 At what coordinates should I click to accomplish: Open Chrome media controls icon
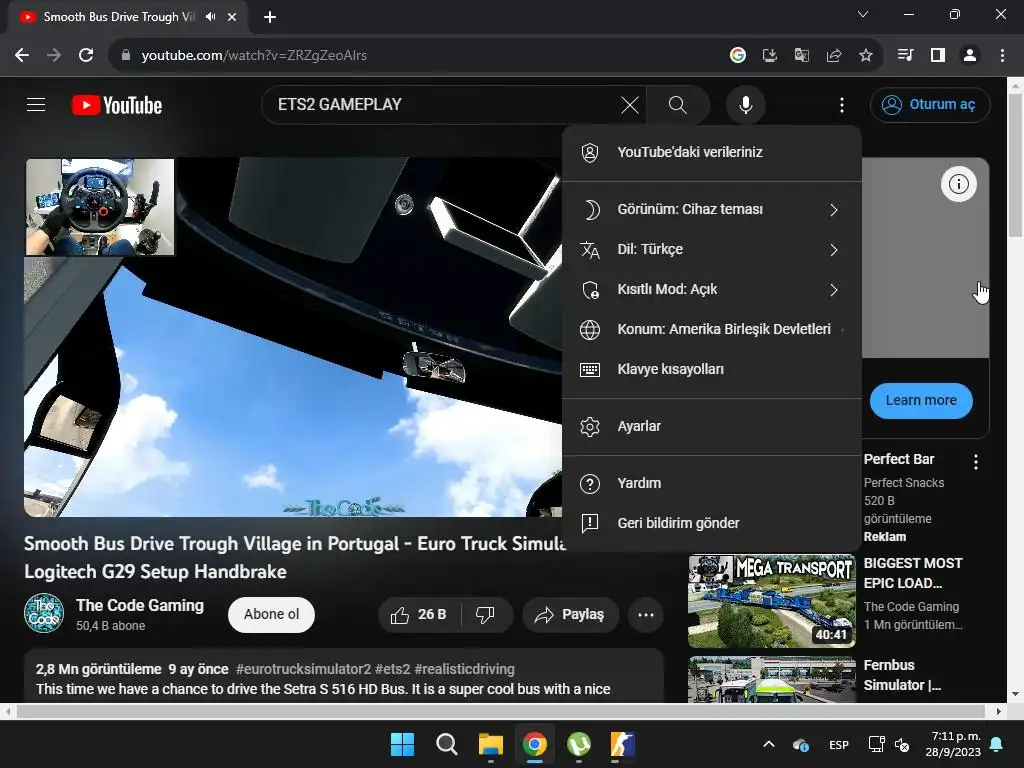pyautogui.click(x=905, y=56)
